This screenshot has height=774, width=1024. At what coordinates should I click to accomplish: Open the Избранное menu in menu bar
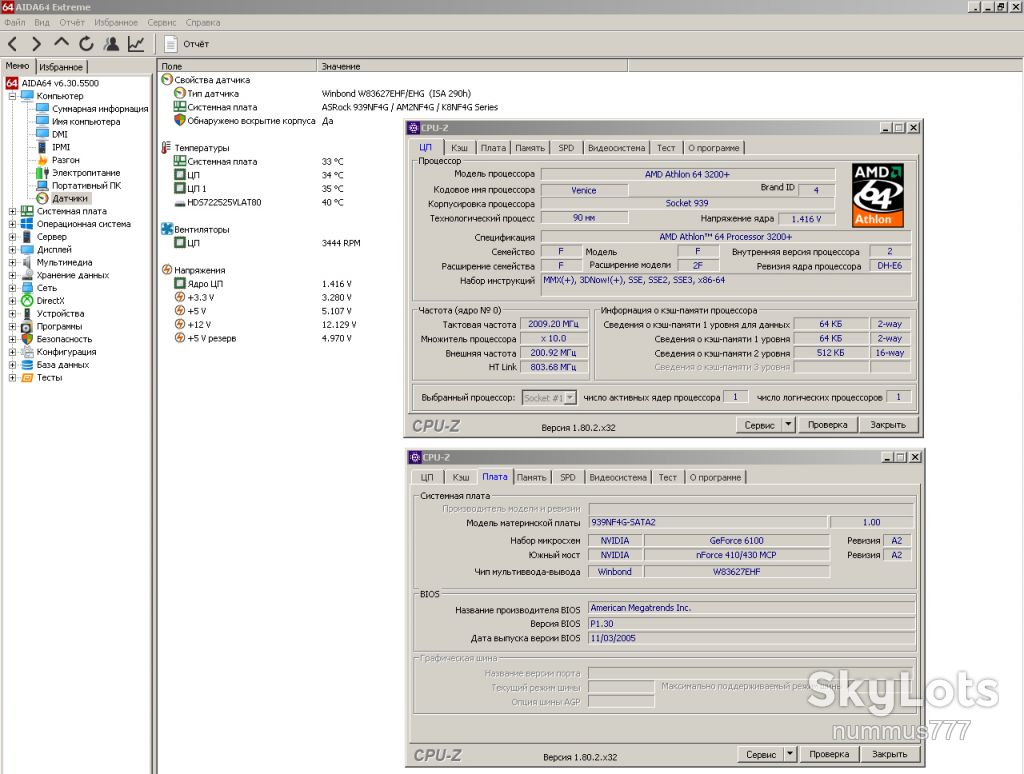[116, 22]
